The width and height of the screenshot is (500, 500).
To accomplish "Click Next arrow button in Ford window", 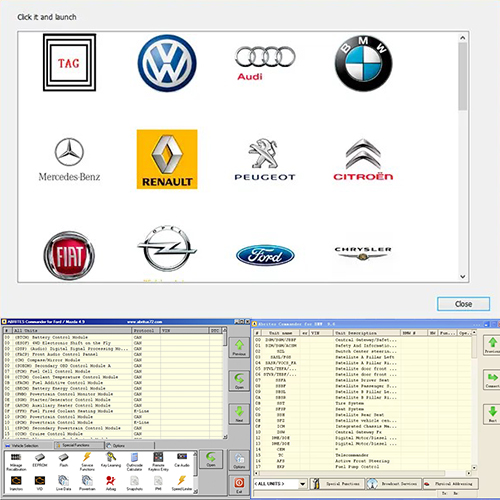I will [x=239, y=414].
